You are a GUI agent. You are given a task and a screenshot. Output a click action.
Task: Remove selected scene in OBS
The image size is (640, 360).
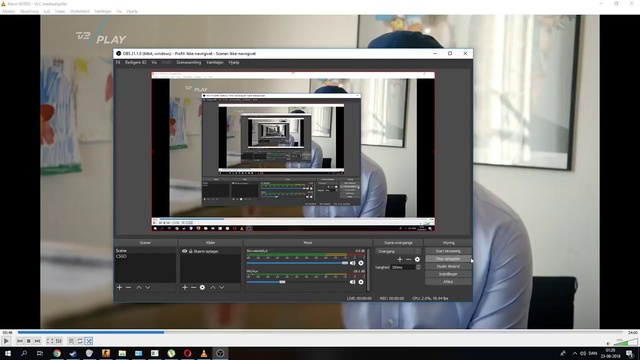pyautogui.click(x=129, y=287)
